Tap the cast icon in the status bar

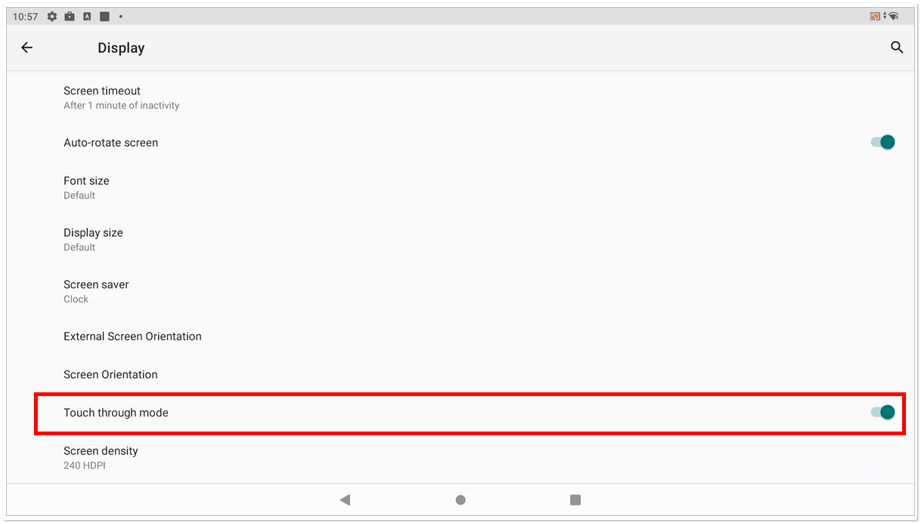[x=875, y=16]
